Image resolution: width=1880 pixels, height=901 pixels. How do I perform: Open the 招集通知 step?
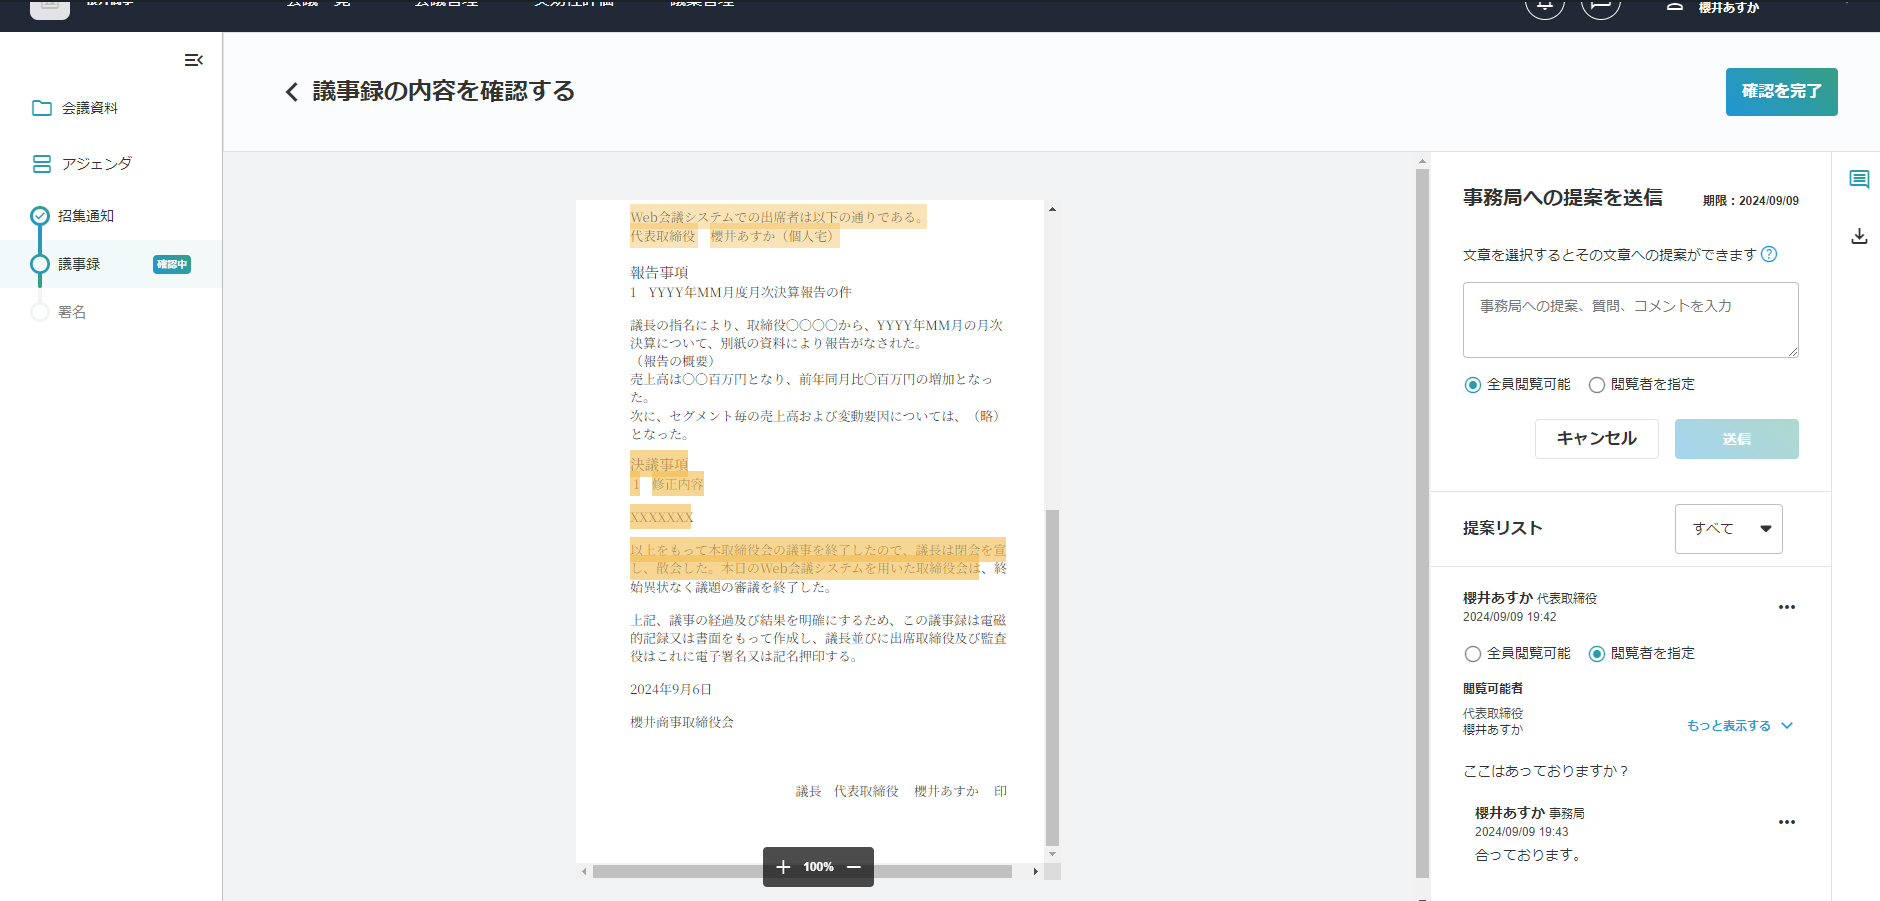click(85, 216)
